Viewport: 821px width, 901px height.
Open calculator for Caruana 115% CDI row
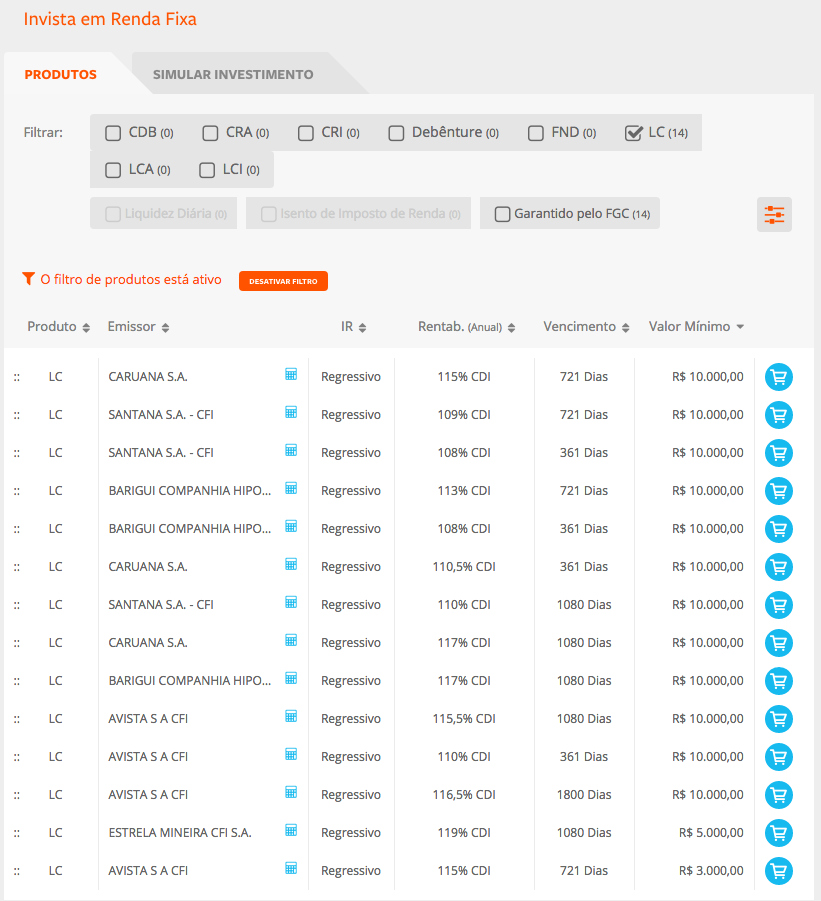point(291,375)
